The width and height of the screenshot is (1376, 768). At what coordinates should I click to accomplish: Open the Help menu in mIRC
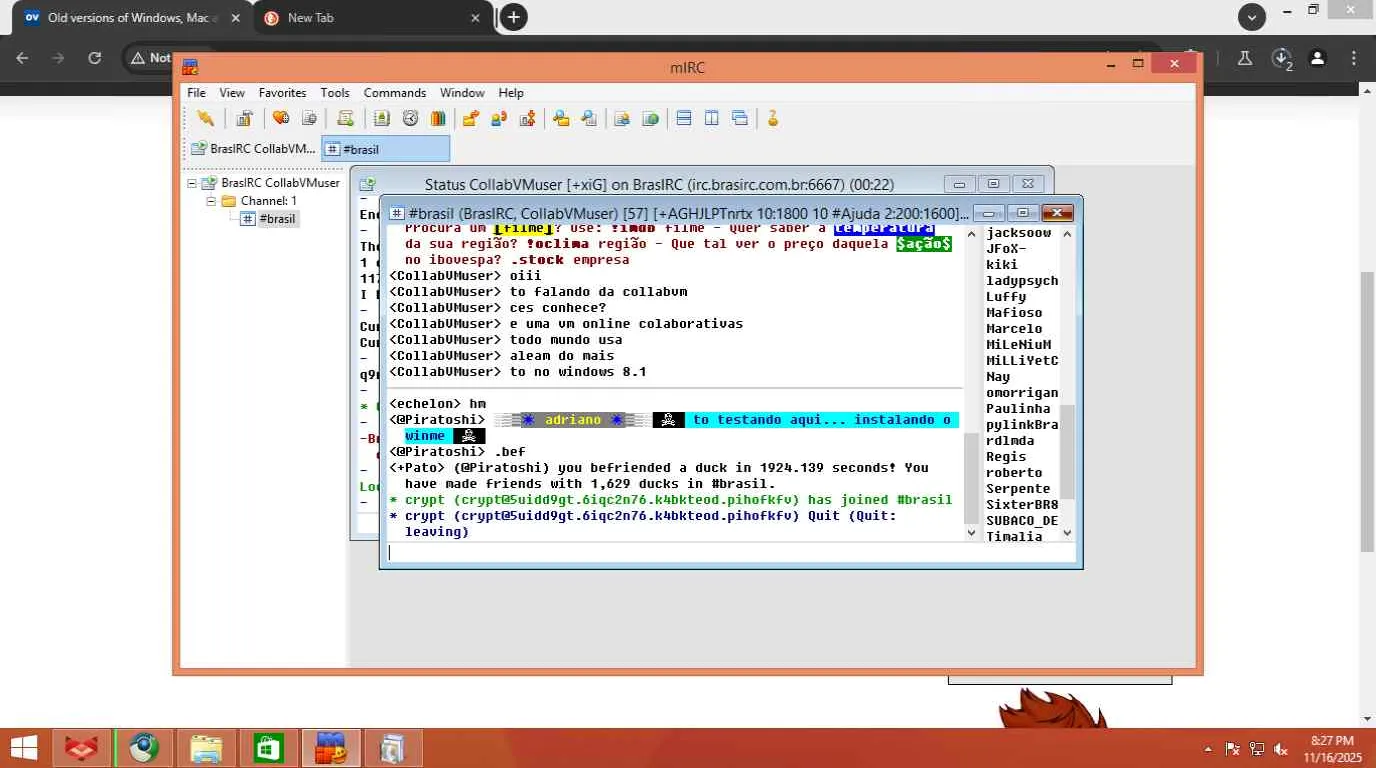[x=511, y=93]
